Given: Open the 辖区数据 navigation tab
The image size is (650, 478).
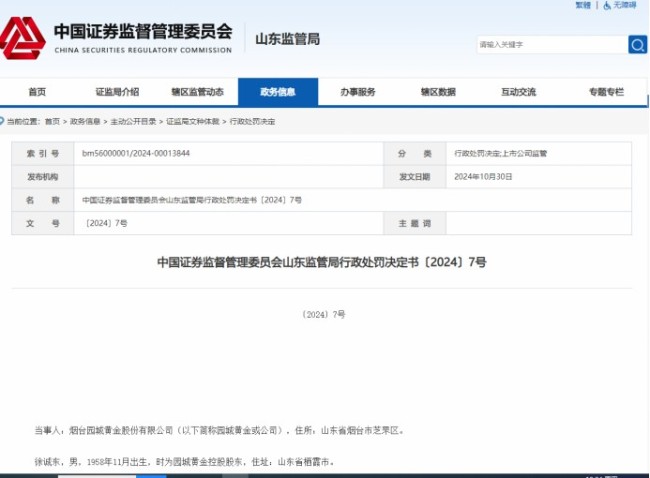Looking at the screenshot, I should pyautogui.click(x=438, y=92).
